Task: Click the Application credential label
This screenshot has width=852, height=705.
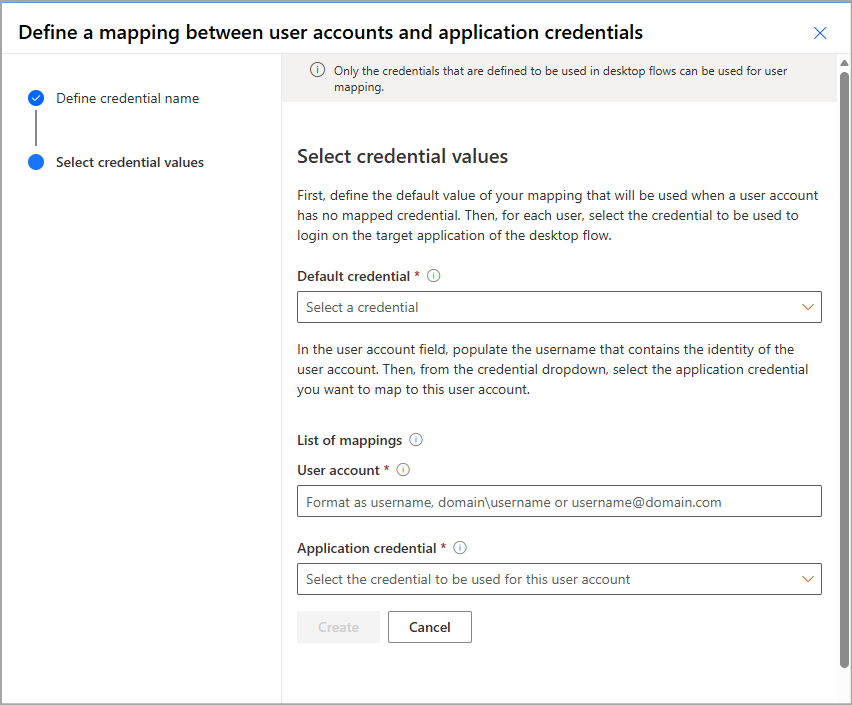Action: 367,548
